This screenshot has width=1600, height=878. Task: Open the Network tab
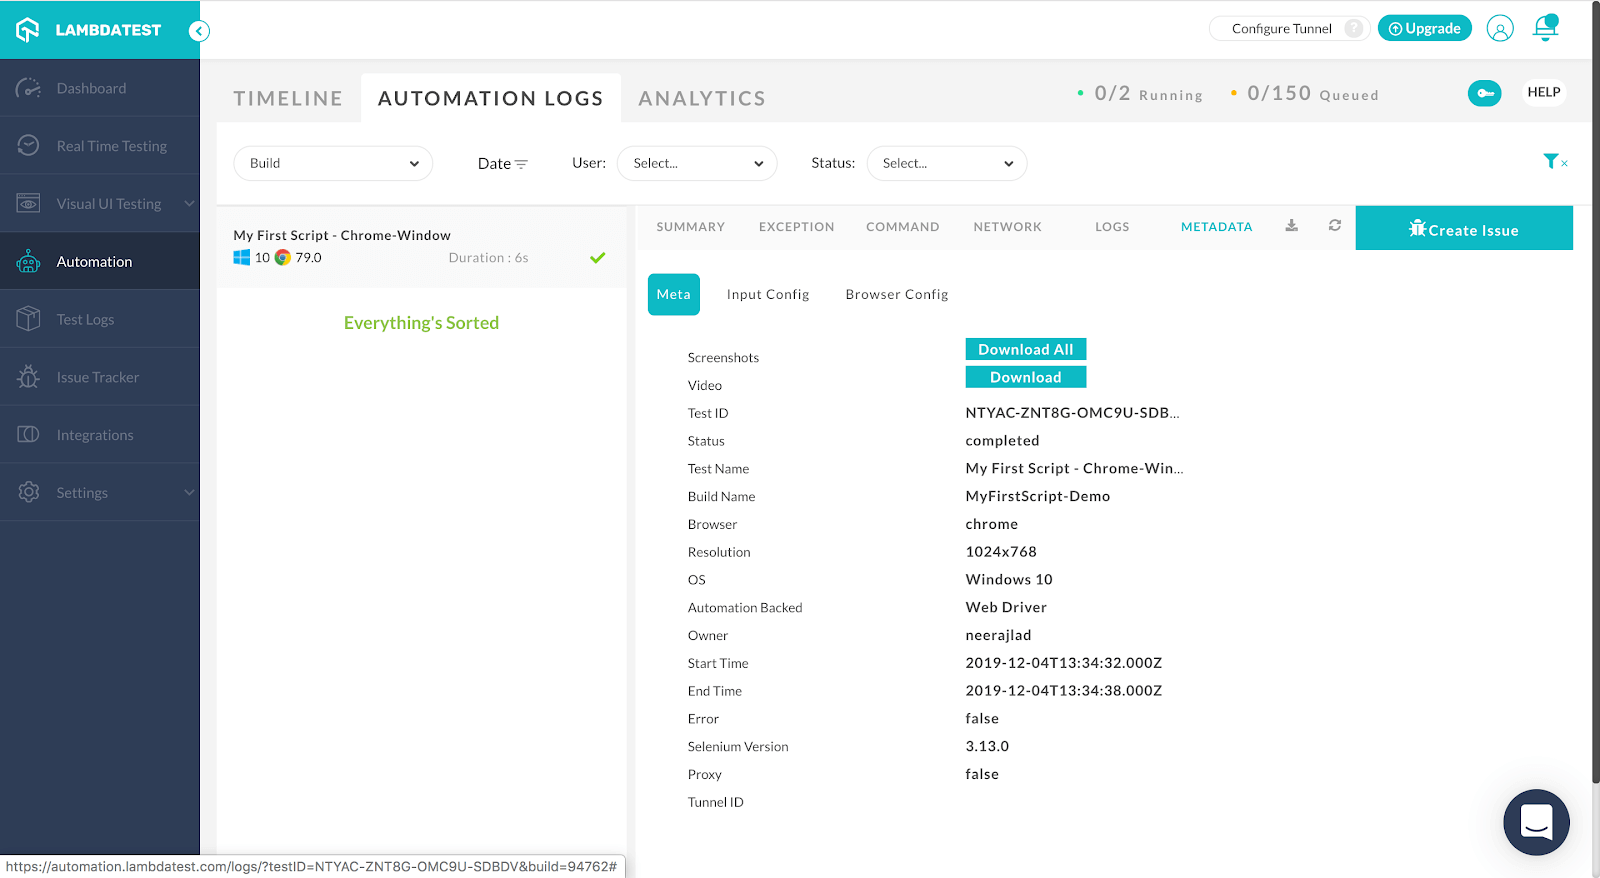1008,227
